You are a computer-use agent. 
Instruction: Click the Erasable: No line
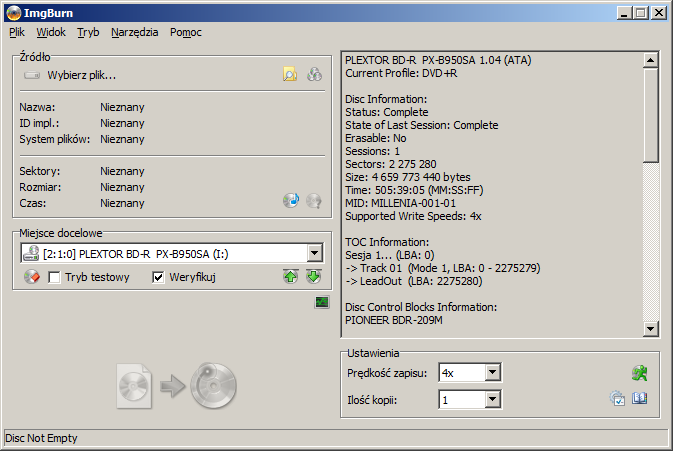tap(376, 138)
